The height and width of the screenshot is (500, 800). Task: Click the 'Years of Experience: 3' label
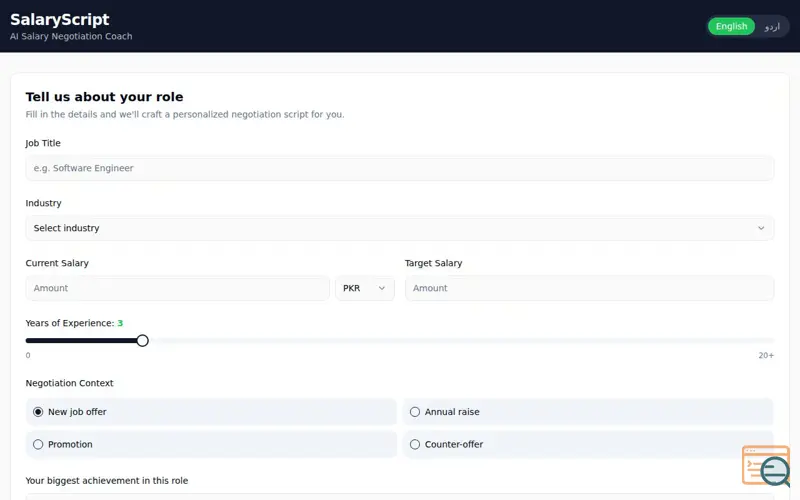(x=74, y=323)
